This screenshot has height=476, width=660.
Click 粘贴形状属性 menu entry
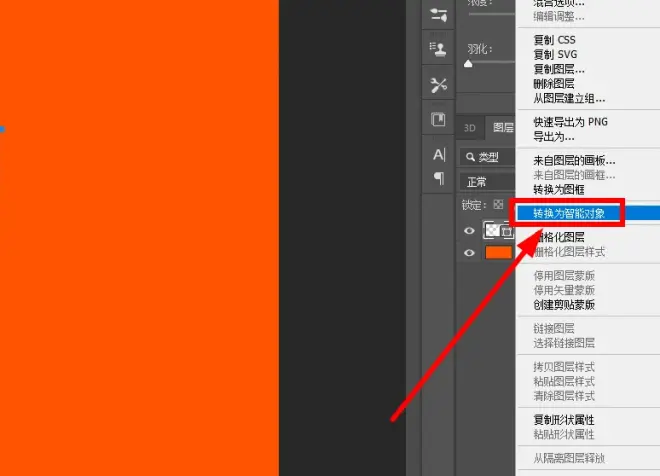[x=564, y=434]
